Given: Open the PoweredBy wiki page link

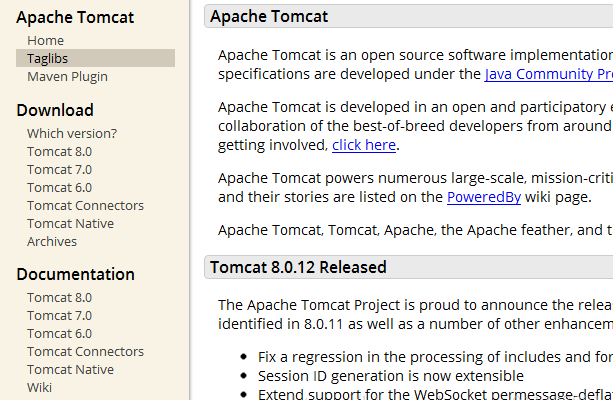Looking at the screenshot, I should tap(483, 197).
